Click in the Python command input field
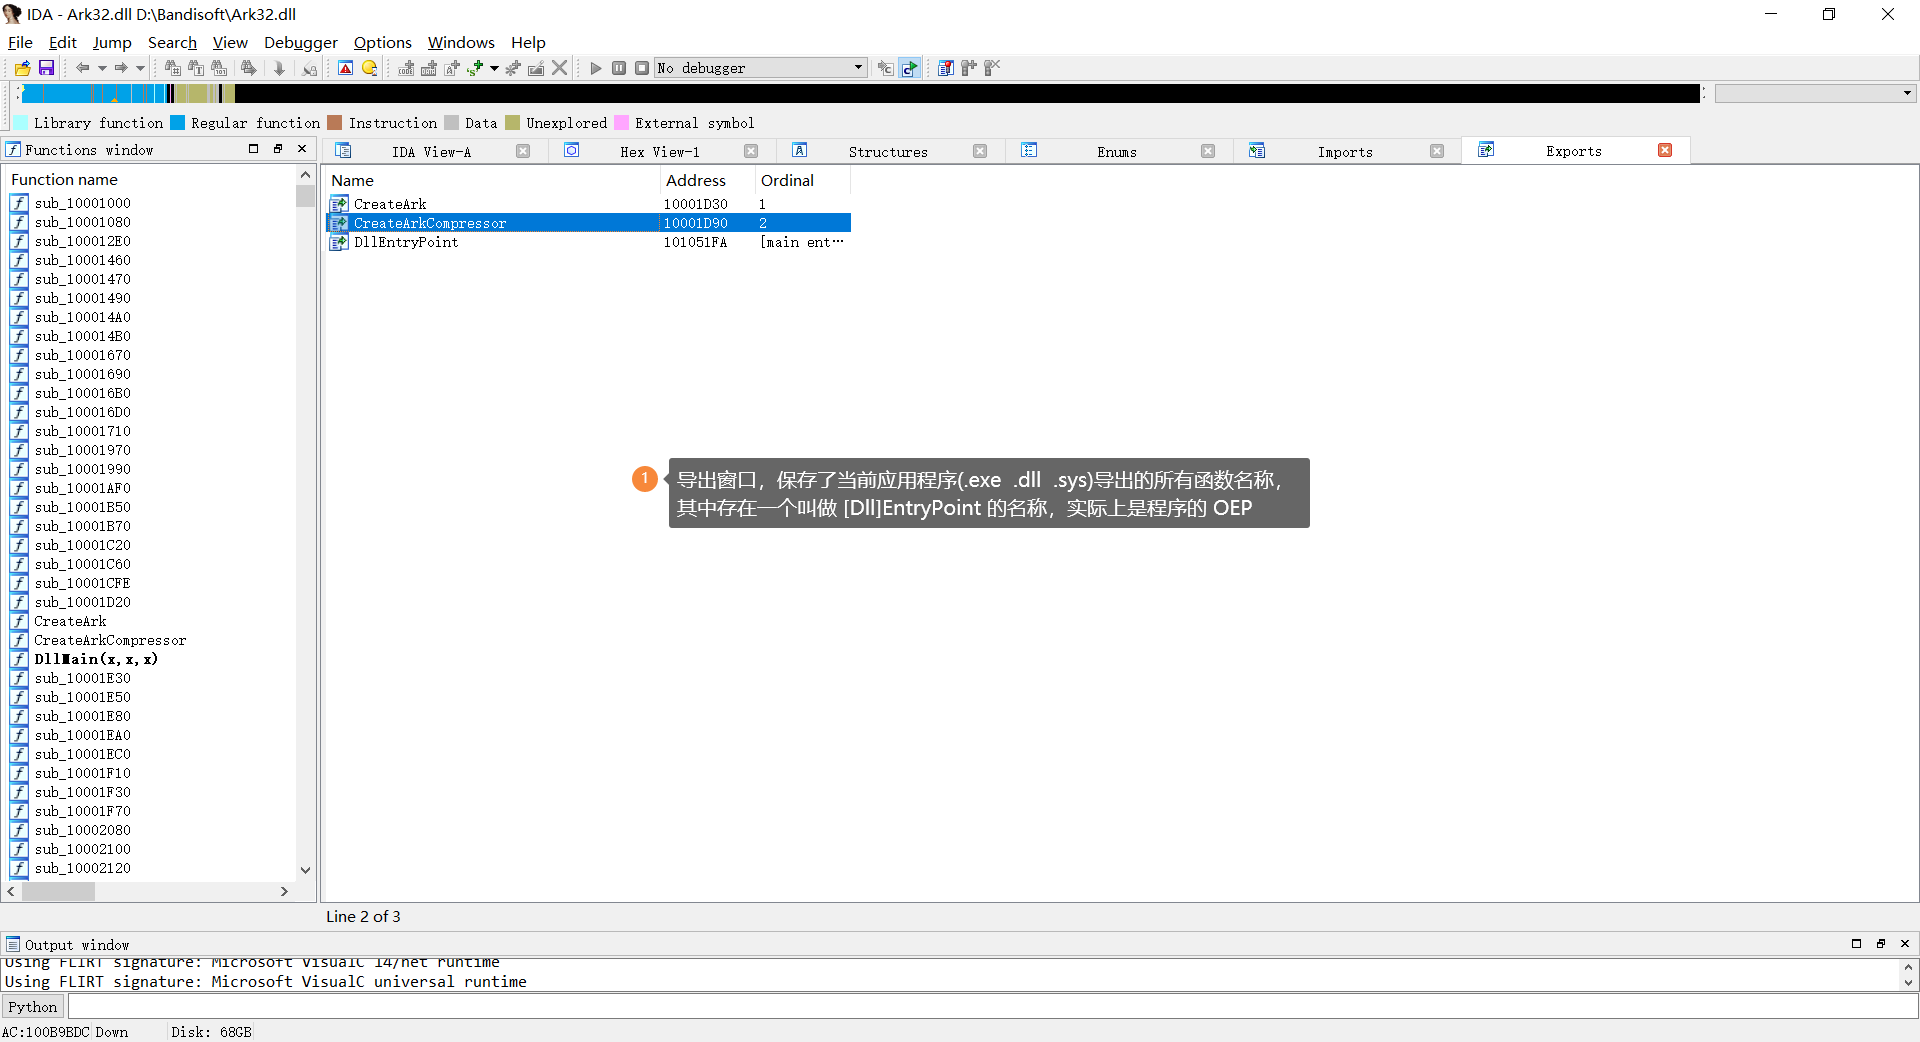The height and width of the screenshot is (1042, 1920). [992, 1007]
